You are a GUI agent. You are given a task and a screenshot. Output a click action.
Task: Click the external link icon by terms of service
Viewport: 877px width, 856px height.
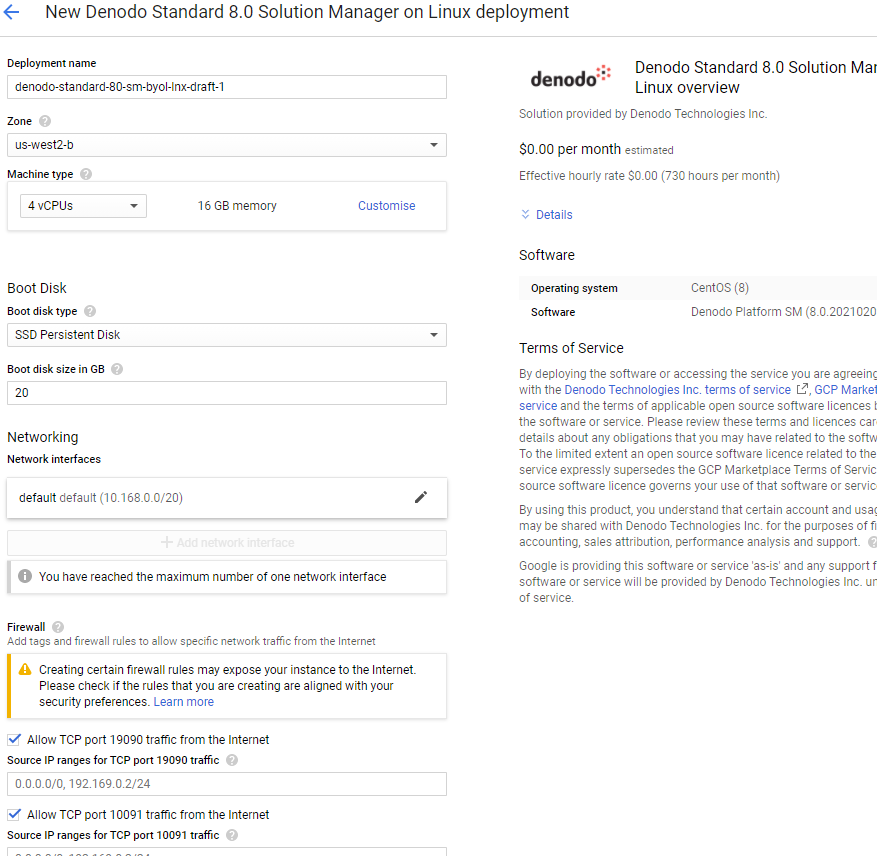[x=802, y=389]
